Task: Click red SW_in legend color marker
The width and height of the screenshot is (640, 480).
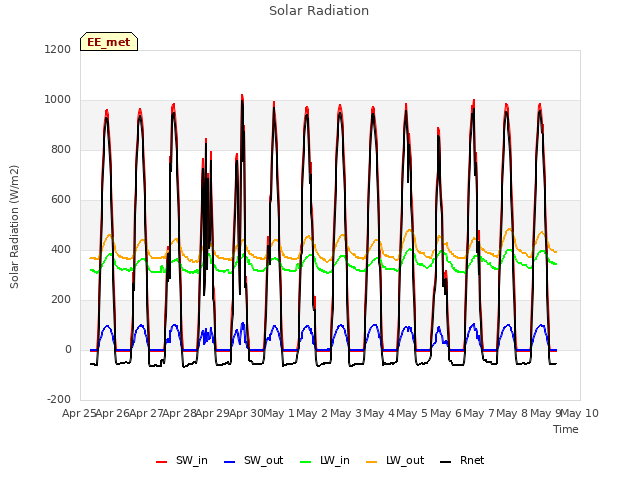Action: pyautogui.click(x=162, y=462)
